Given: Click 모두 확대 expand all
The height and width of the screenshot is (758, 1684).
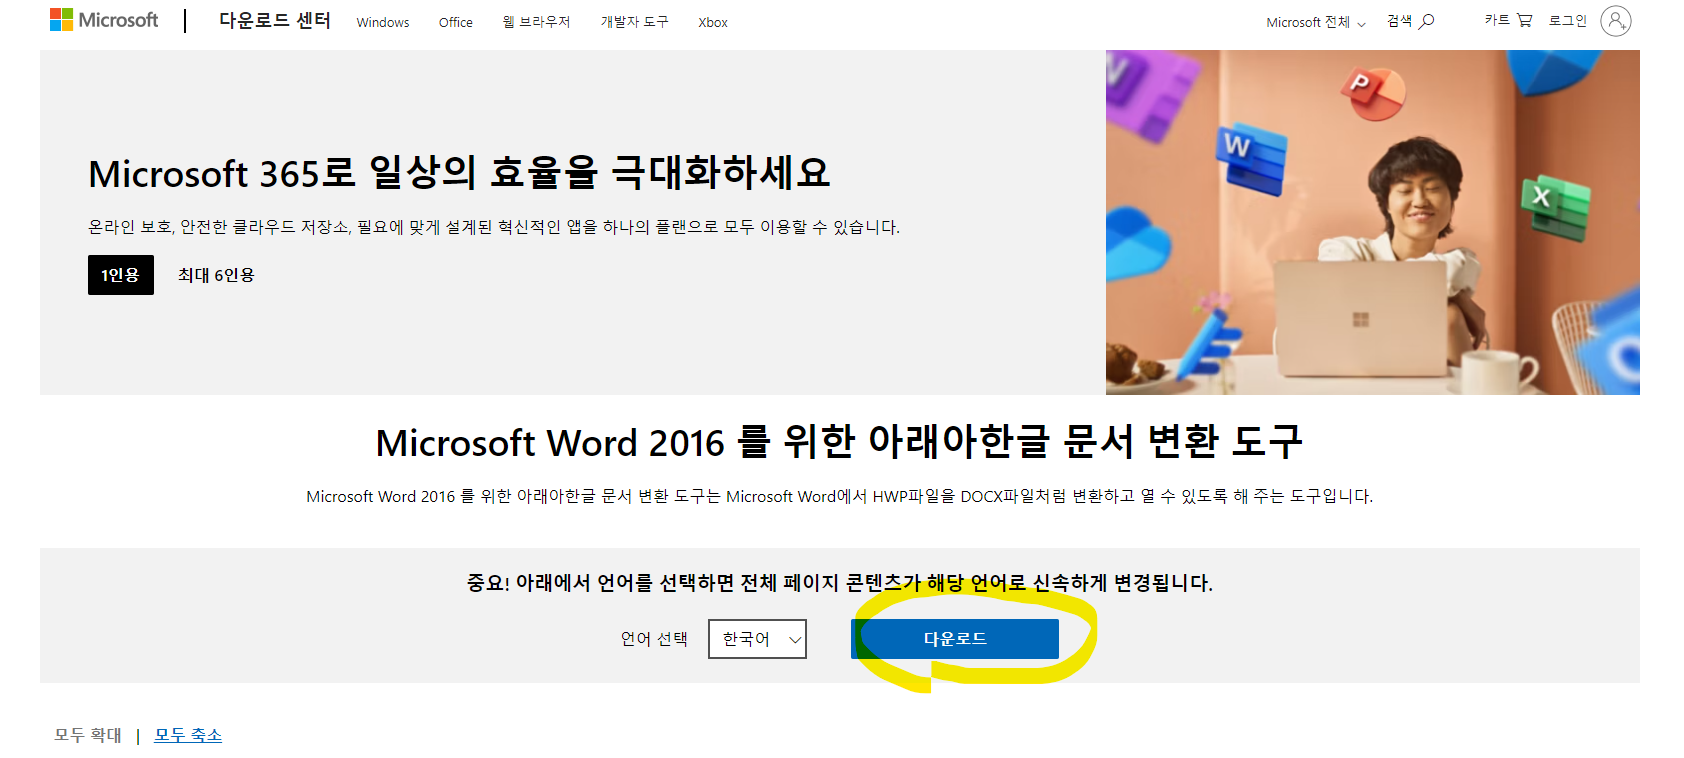Looking at the screenshot, I should 88,735.
